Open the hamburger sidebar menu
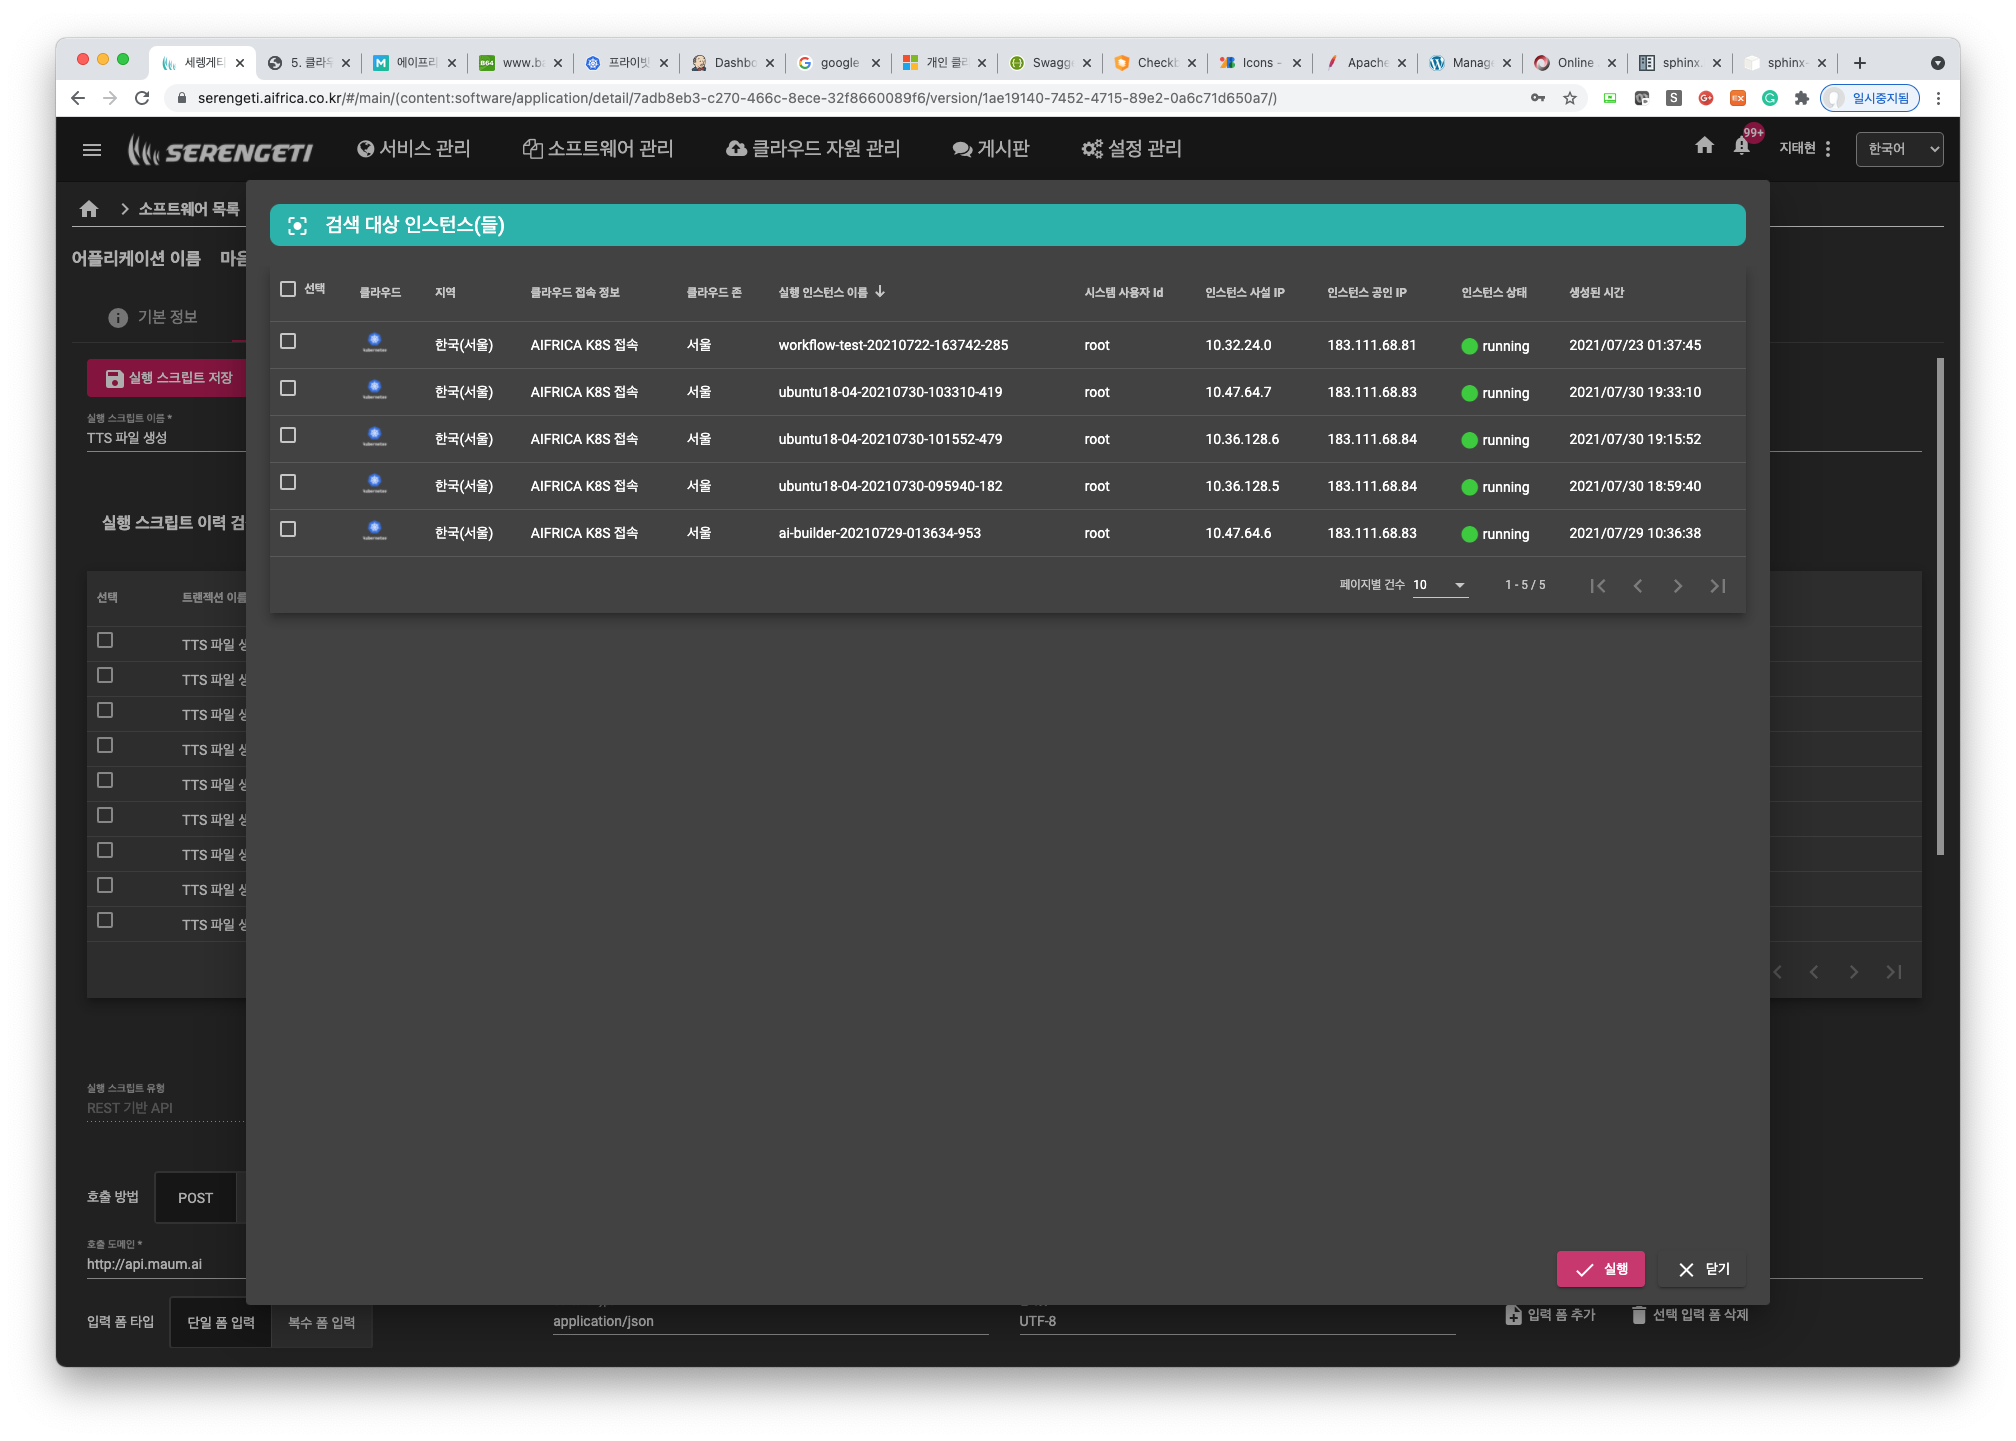Viewport: 2016px width, 1441px height. [x=92, y=150]
